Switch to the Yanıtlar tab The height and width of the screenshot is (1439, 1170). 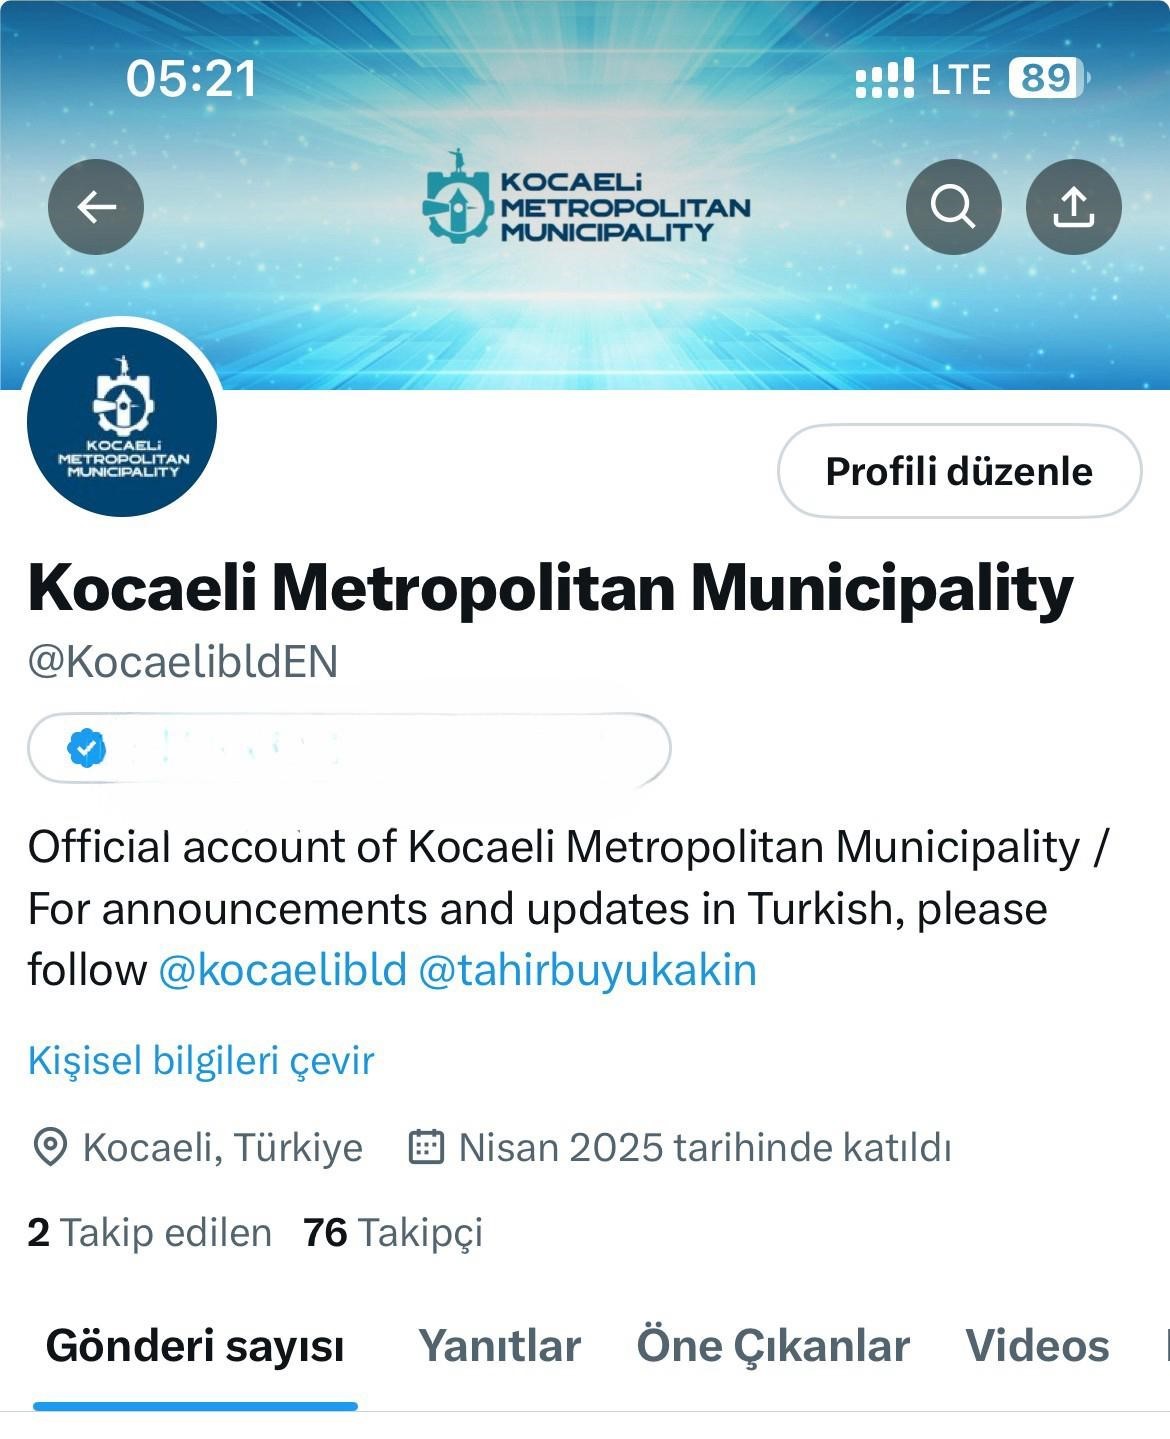[x=500, y=1346]
